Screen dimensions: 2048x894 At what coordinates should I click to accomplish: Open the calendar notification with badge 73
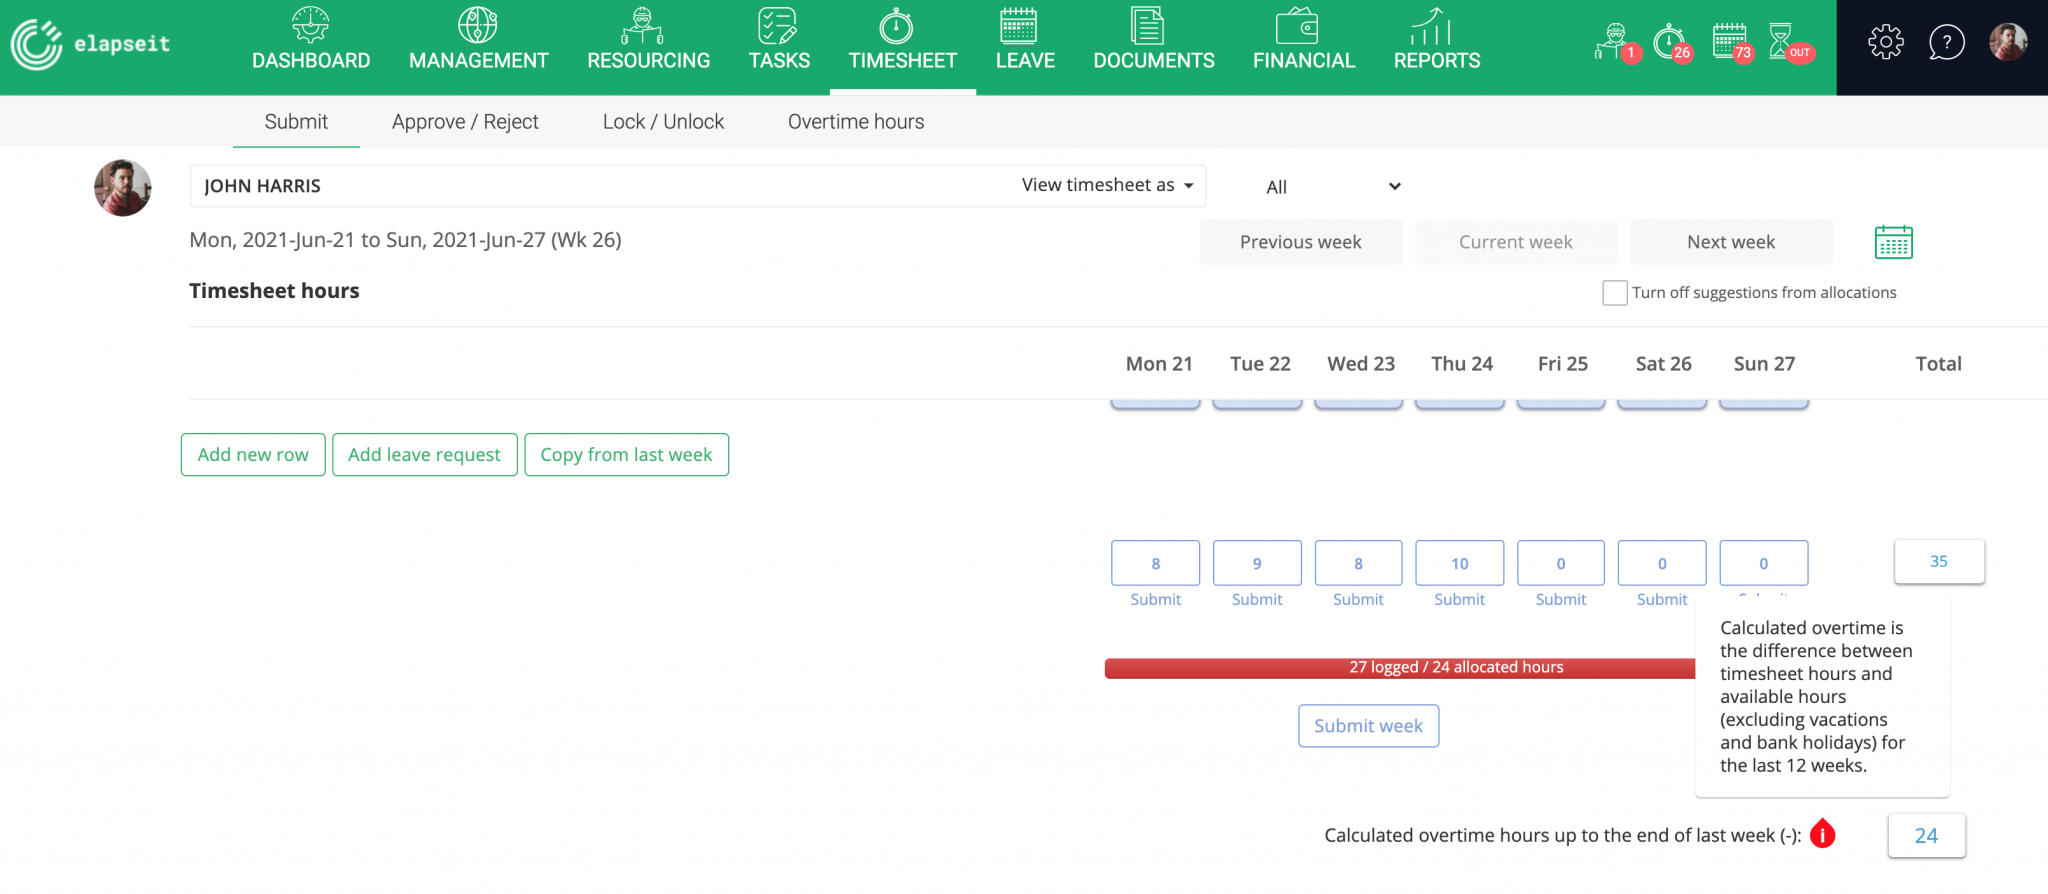1730,42
